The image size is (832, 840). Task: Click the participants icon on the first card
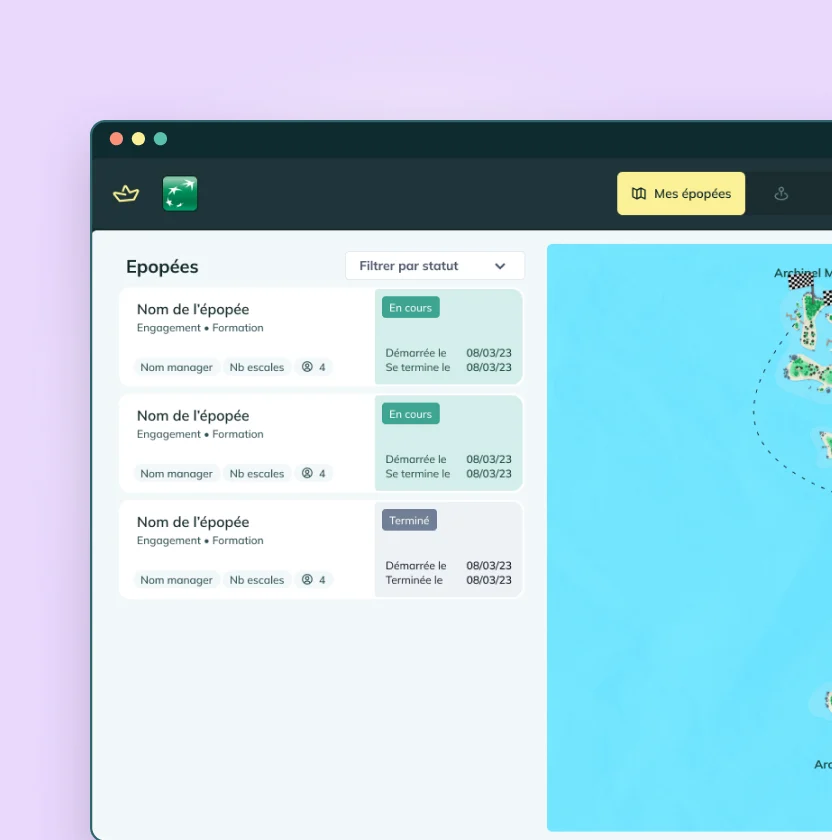coord(307,367)
